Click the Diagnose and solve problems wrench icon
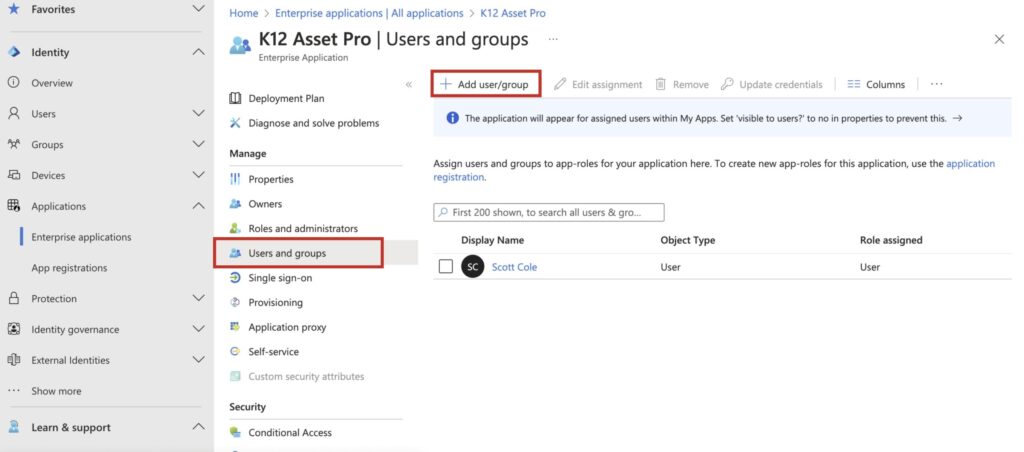This screenshot has height=452, width=1024. pyautogui.click(x=235, y=123)
